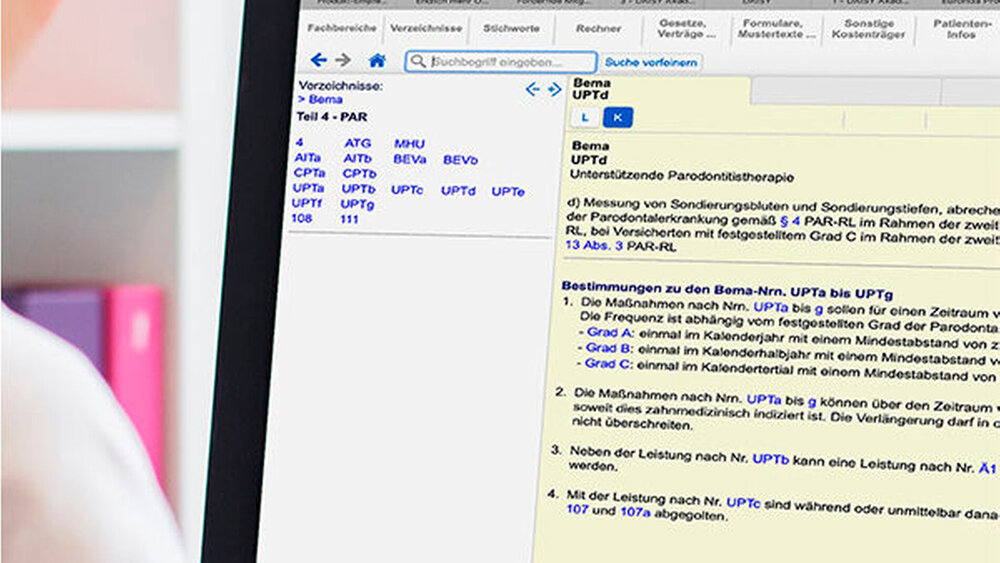Open the Verzeichnisse menu
The width and height of the screenshot is (1000, 563).
[426, 29]
